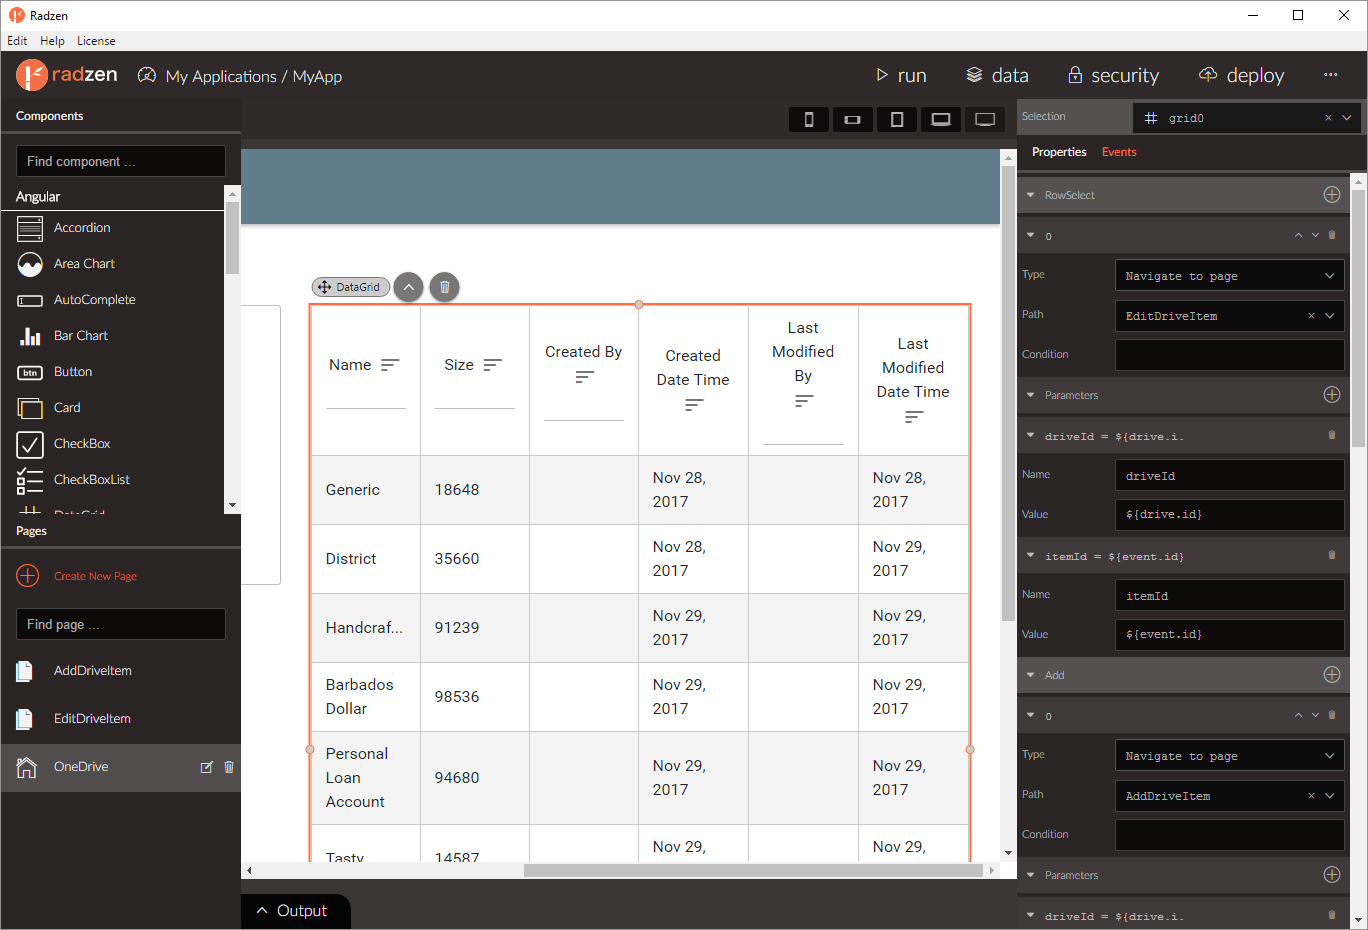
Task: Delete the OneDrive page
Action: point(229,767)
